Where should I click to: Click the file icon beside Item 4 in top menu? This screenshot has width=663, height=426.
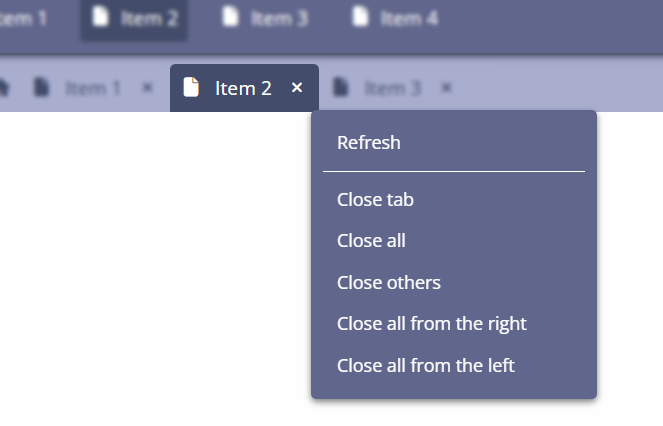360,17
